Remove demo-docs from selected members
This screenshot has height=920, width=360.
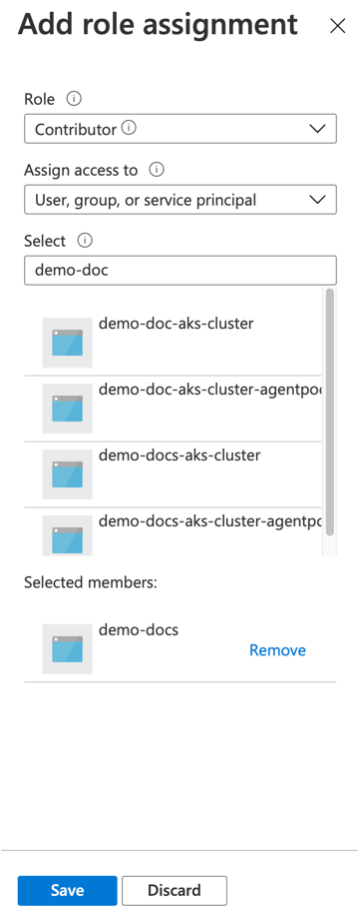(277, 650)
